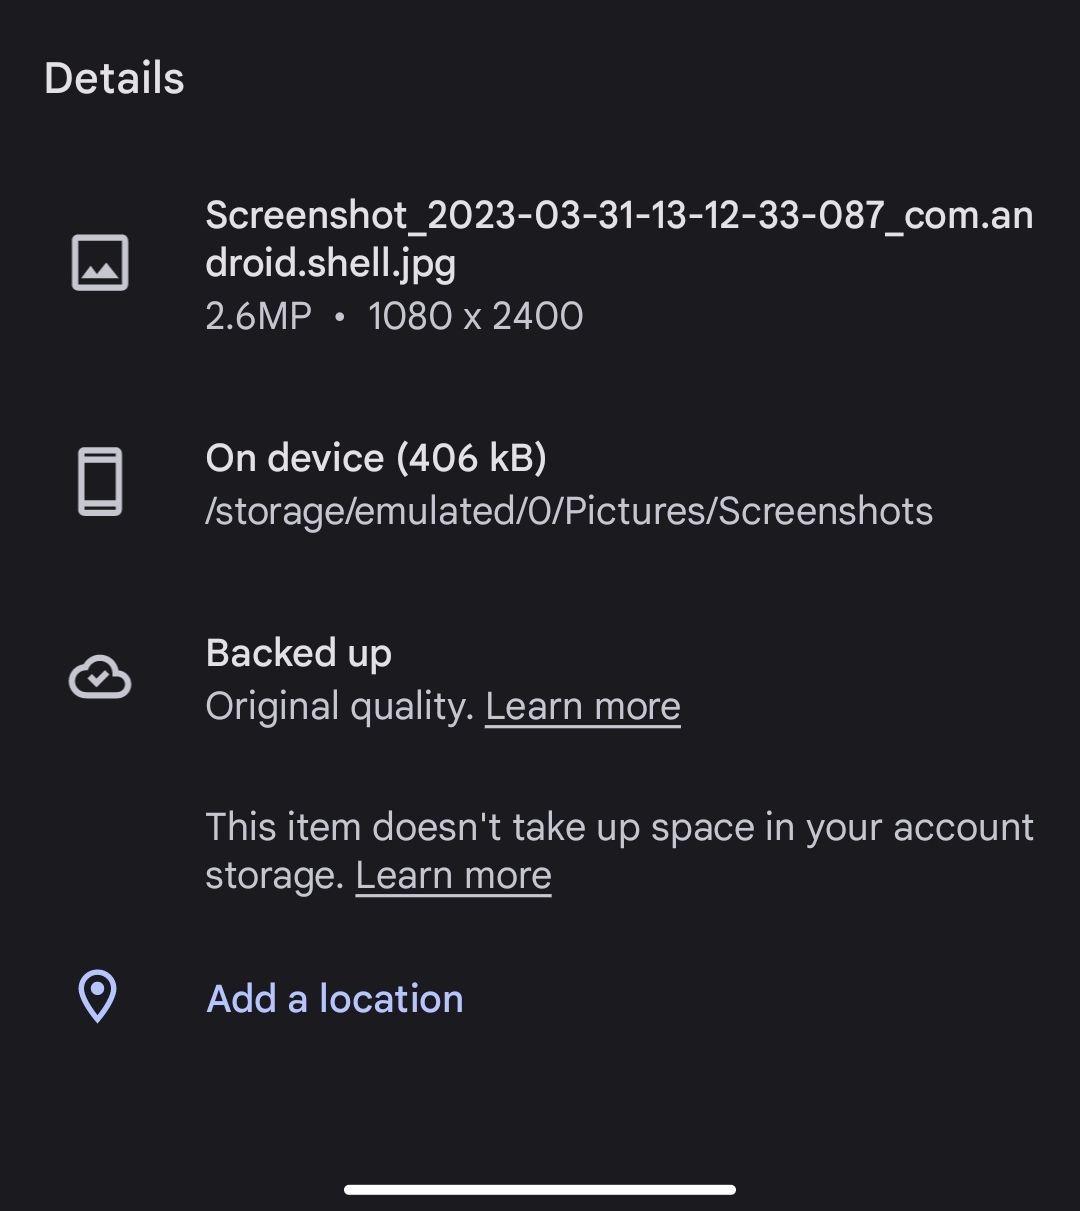
Task: Open Learn more beside Original quality
Action: [x=582, y=707]
